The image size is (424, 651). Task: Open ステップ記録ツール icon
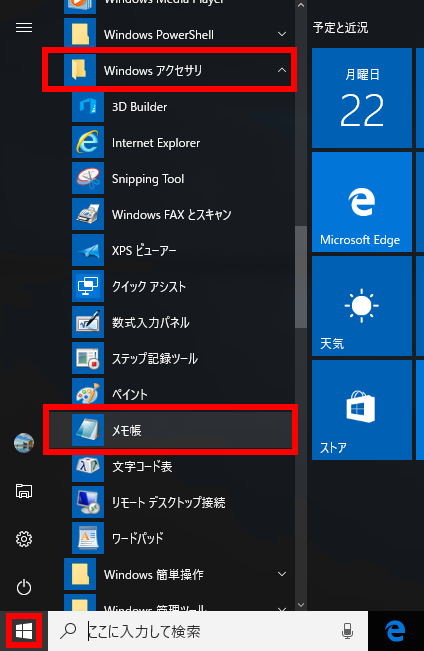tap(88, 359)
